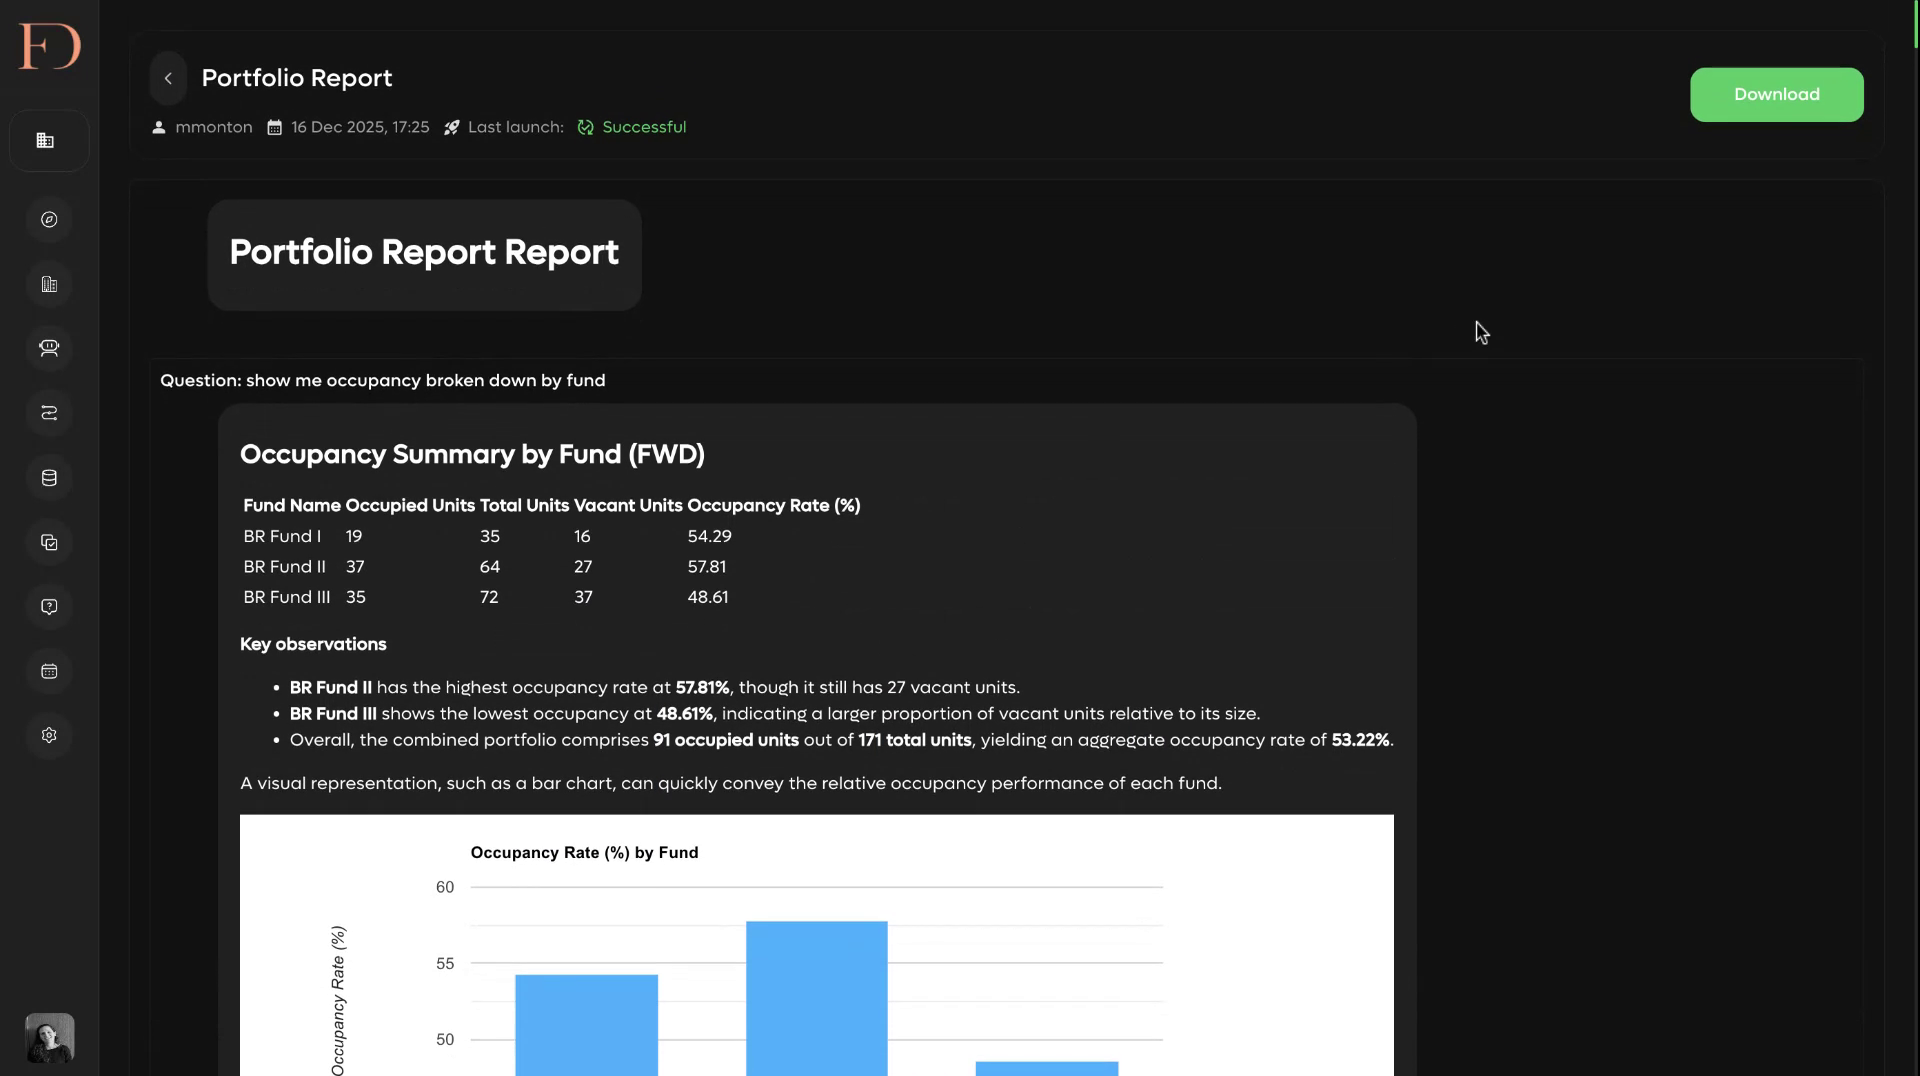This screenshot has width=1920, height=1076.
Task: Click the FD logo in the sidebar
Action: (49, 46)
